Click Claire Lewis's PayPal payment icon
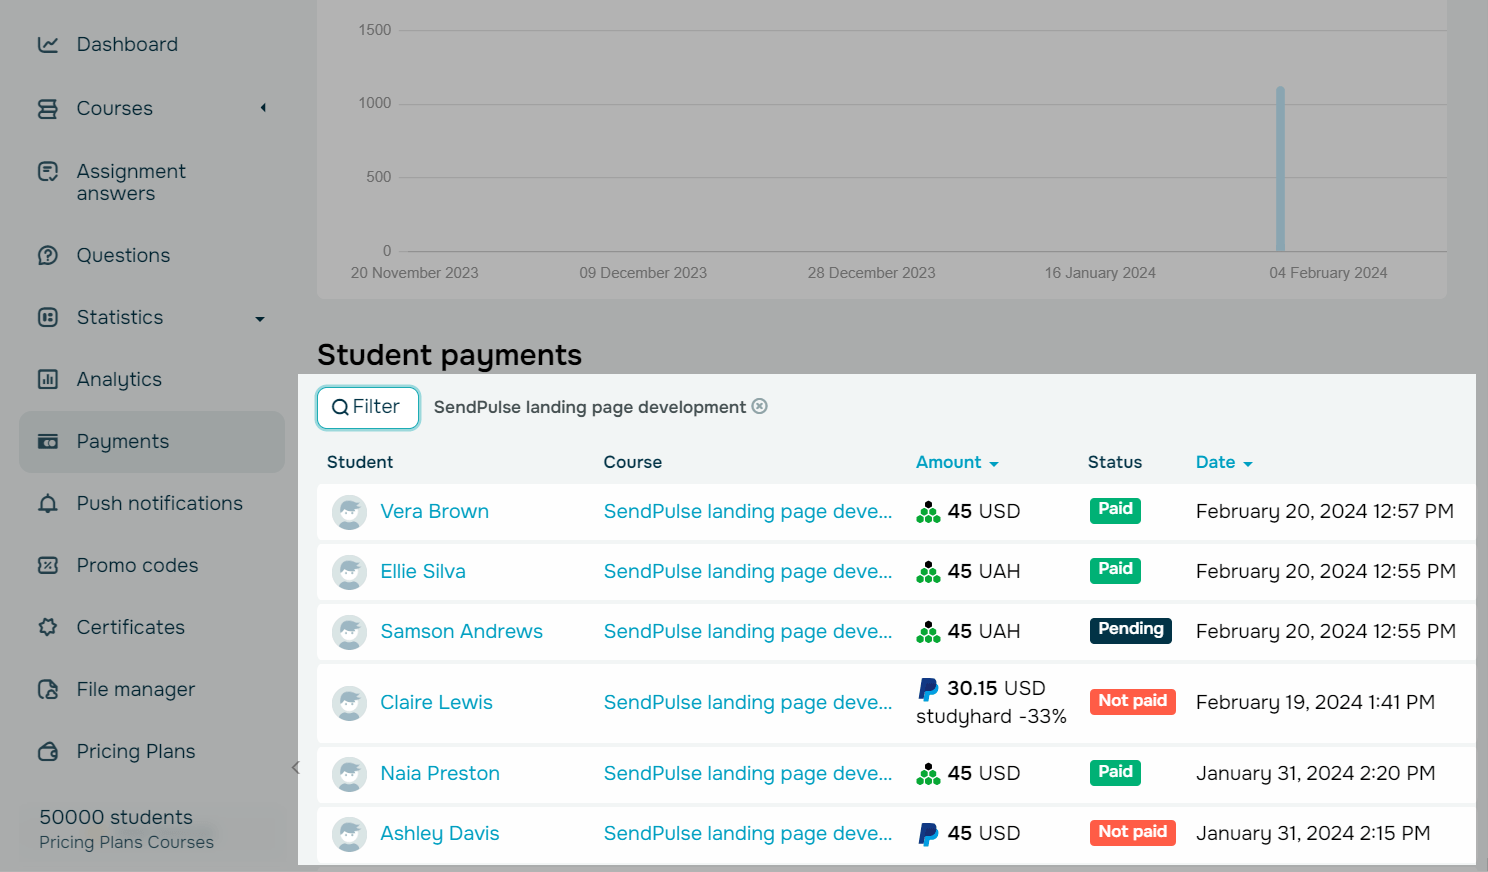The width and height of the screenshot is (1488, 872). 928,689
